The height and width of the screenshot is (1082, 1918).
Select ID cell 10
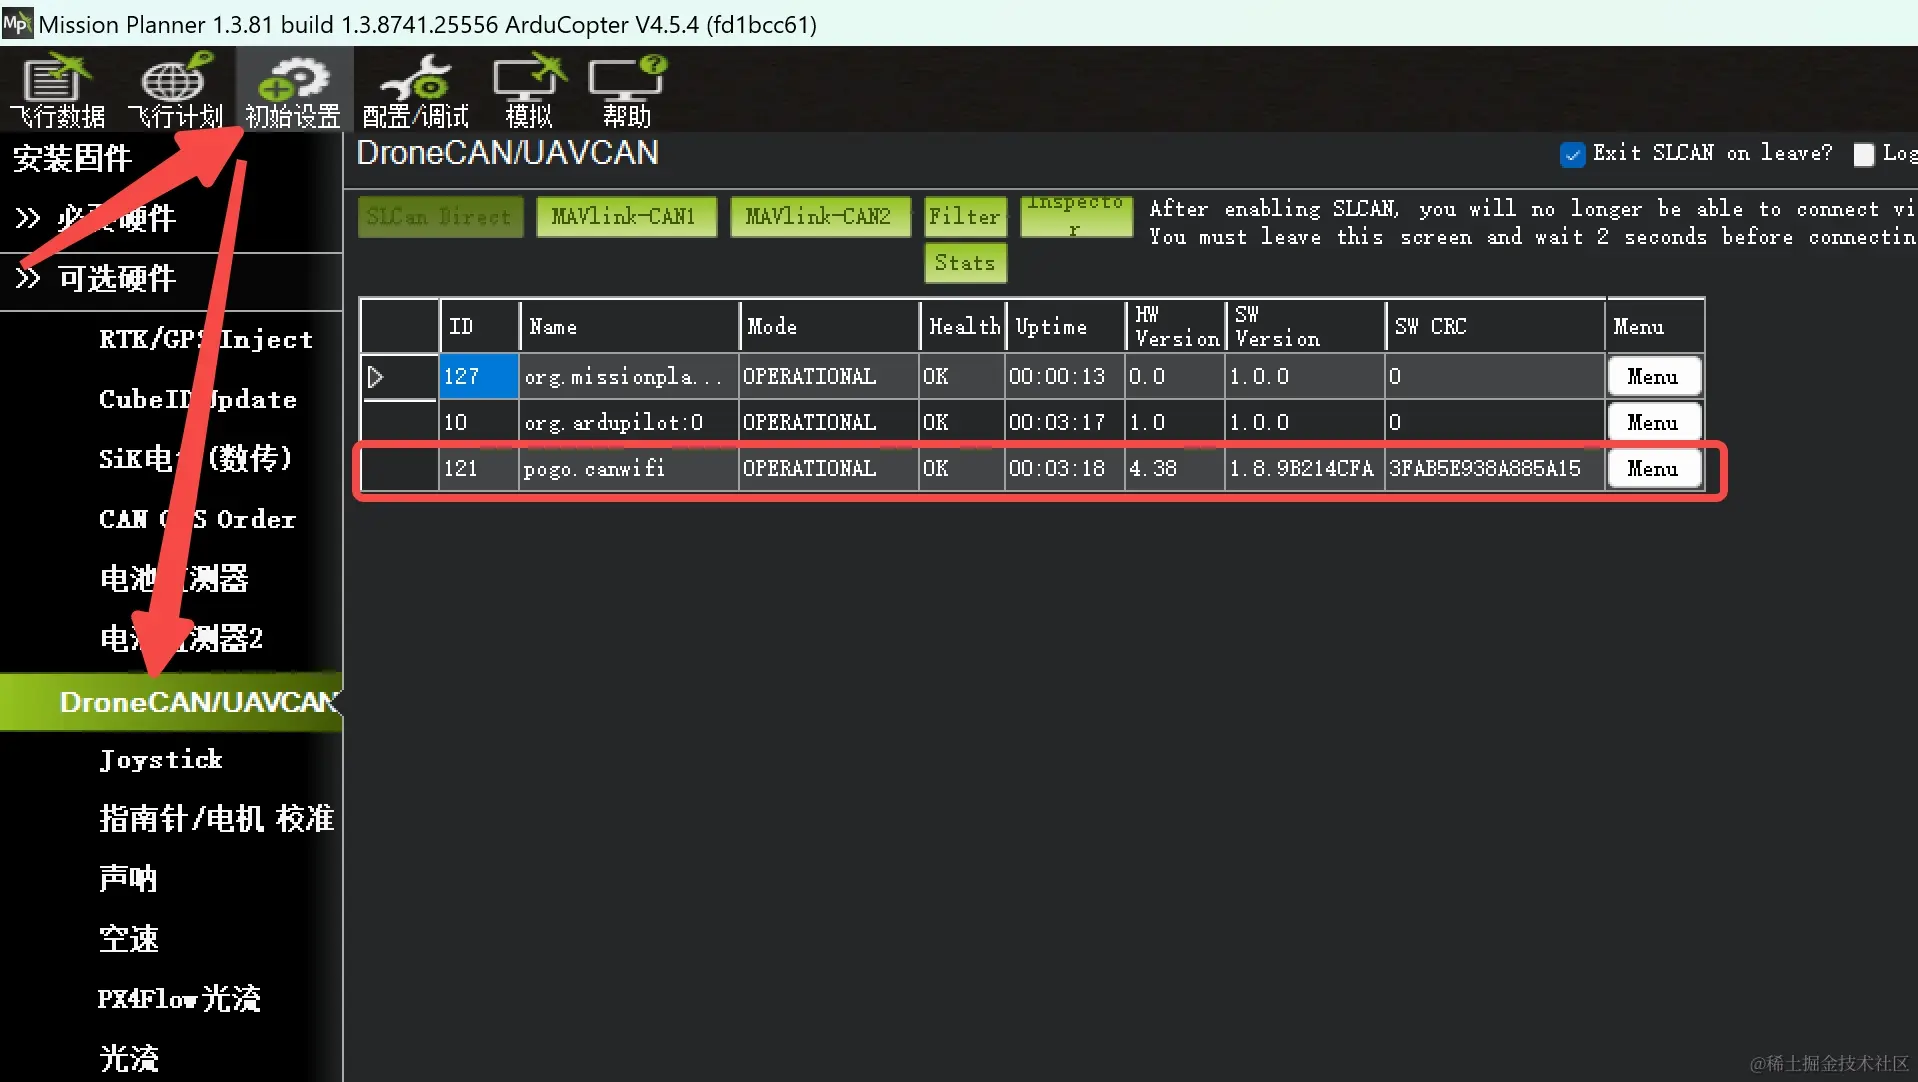(x=479, y=423)
